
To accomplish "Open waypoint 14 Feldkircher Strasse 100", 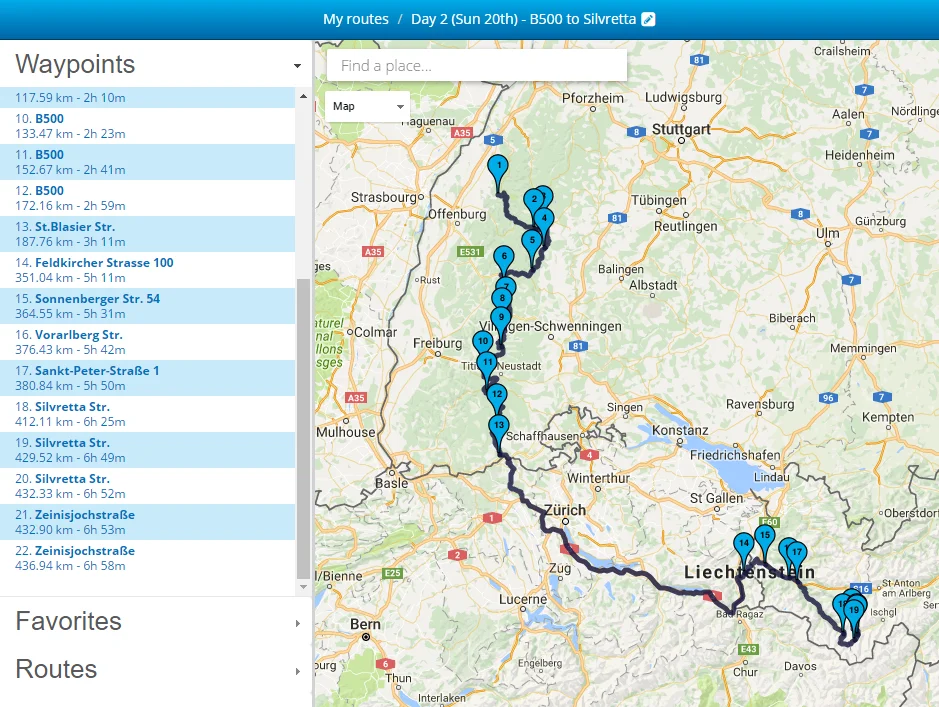I will [147, 270].
